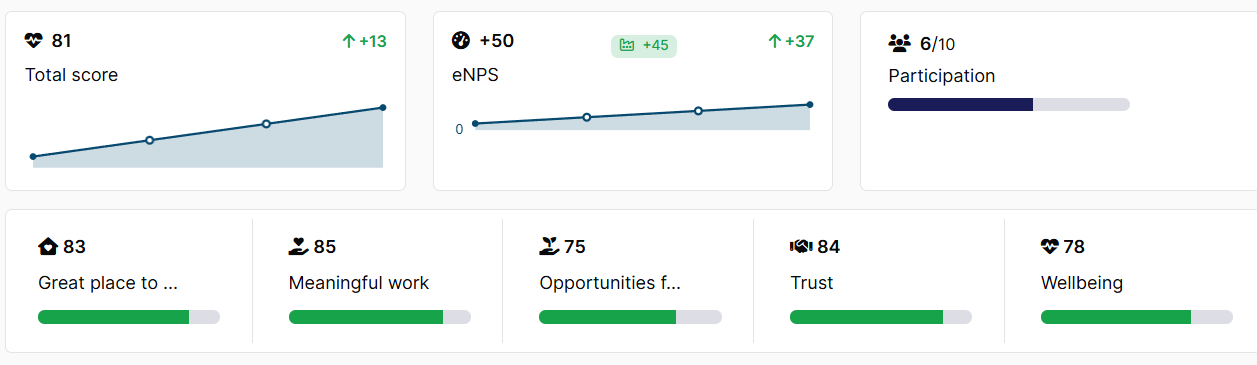Open the Total score card title
Screen dimensions: 1257x365
pyautogui.click(x=71, y=75)
